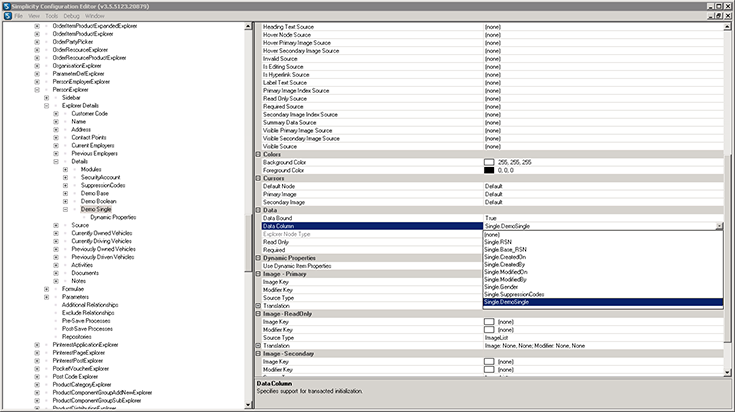The width and height of the screenshot is (735, 412).
Task: Collapse the Colors property category
Action: click(259, 154)
